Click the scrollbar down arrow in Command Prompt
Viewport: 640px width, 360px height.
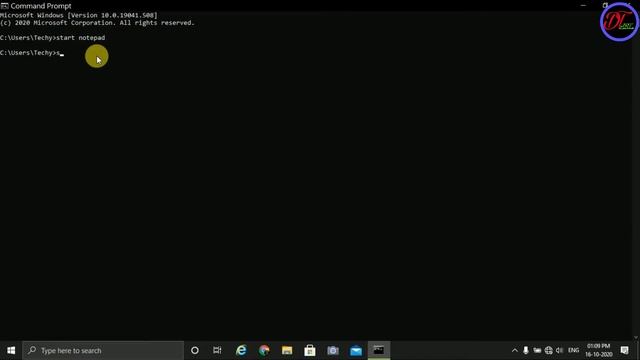click(x=636, y=338)
